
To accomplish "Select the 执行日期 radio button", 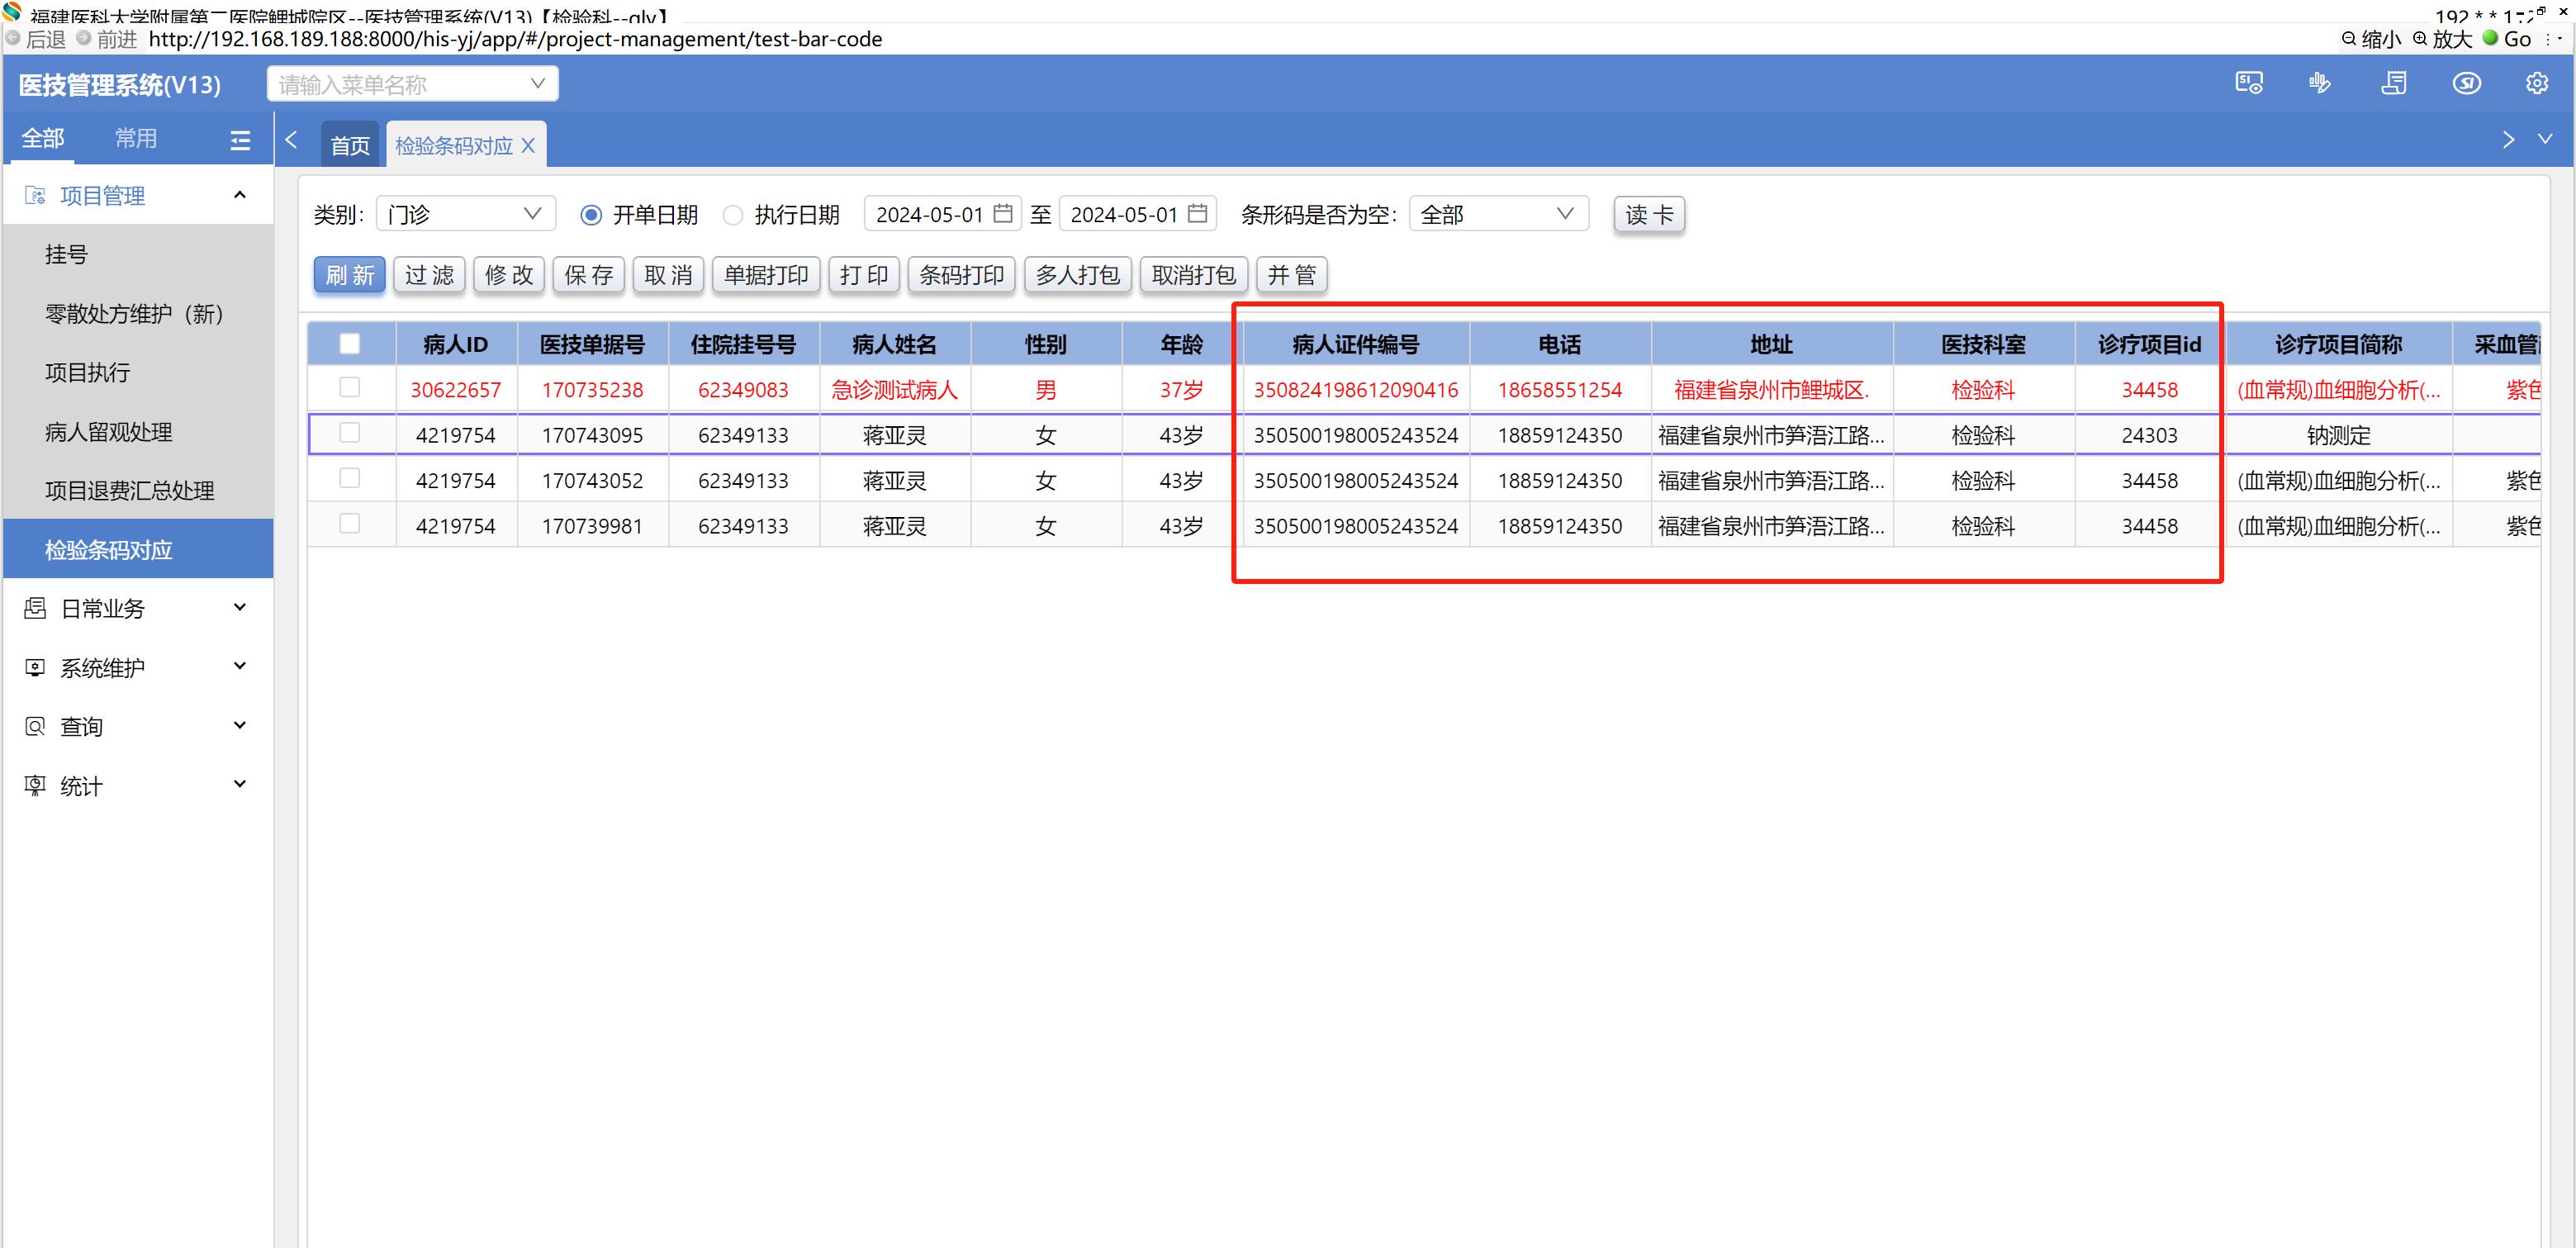I will 733,215.
